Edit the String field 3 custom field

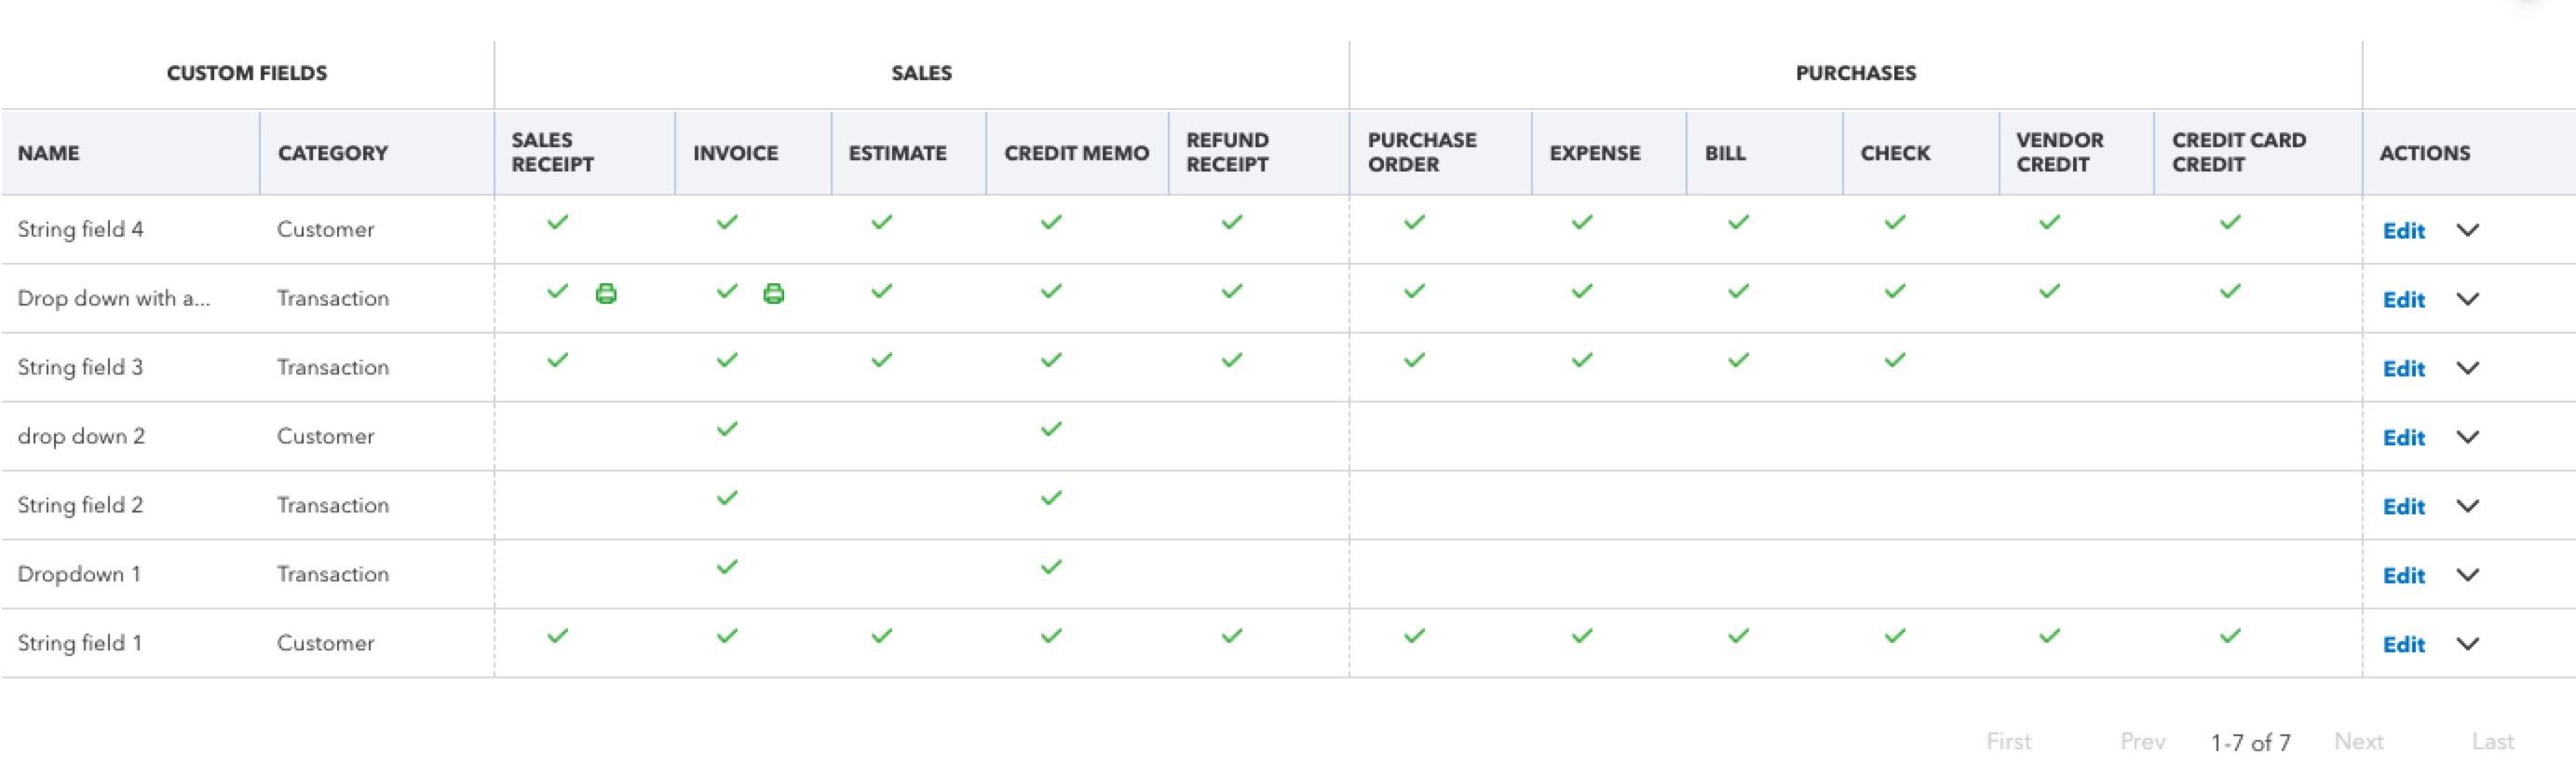click(x=2403, y=368)
